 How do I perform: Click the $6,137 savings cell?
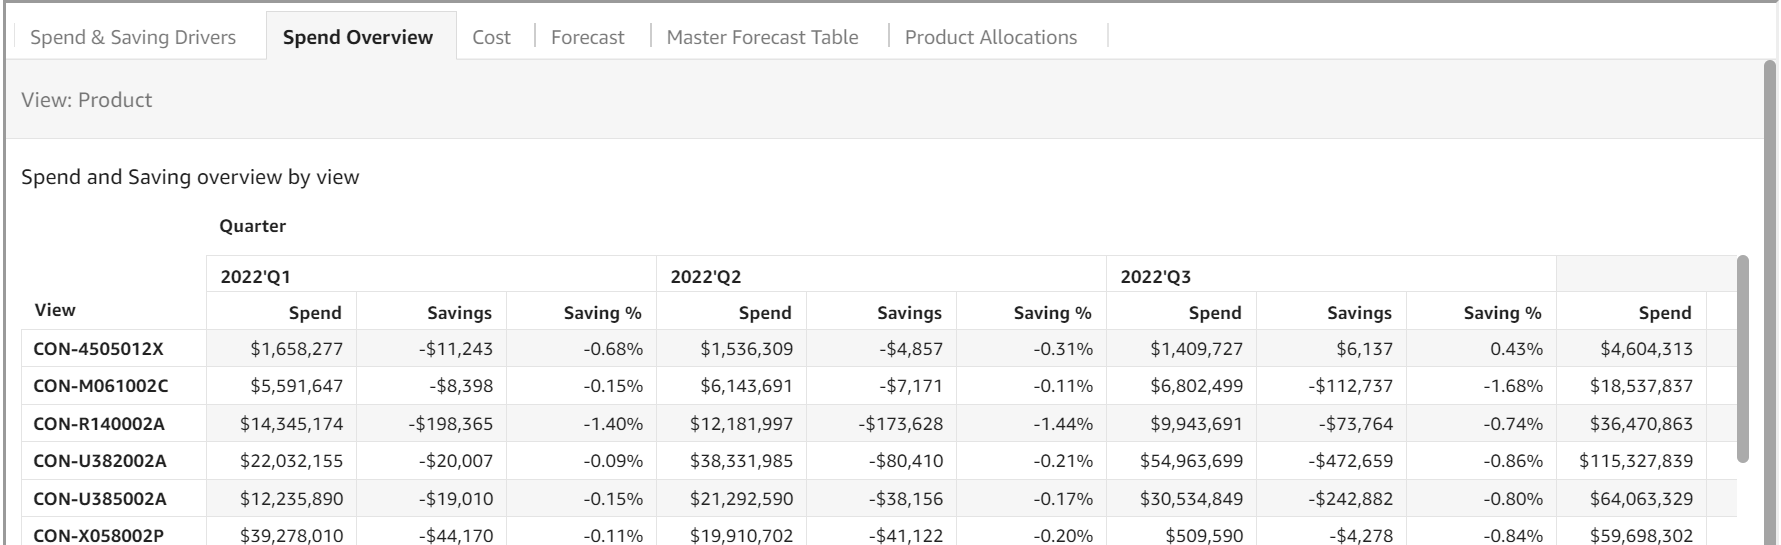click(x=1364, y=349)
